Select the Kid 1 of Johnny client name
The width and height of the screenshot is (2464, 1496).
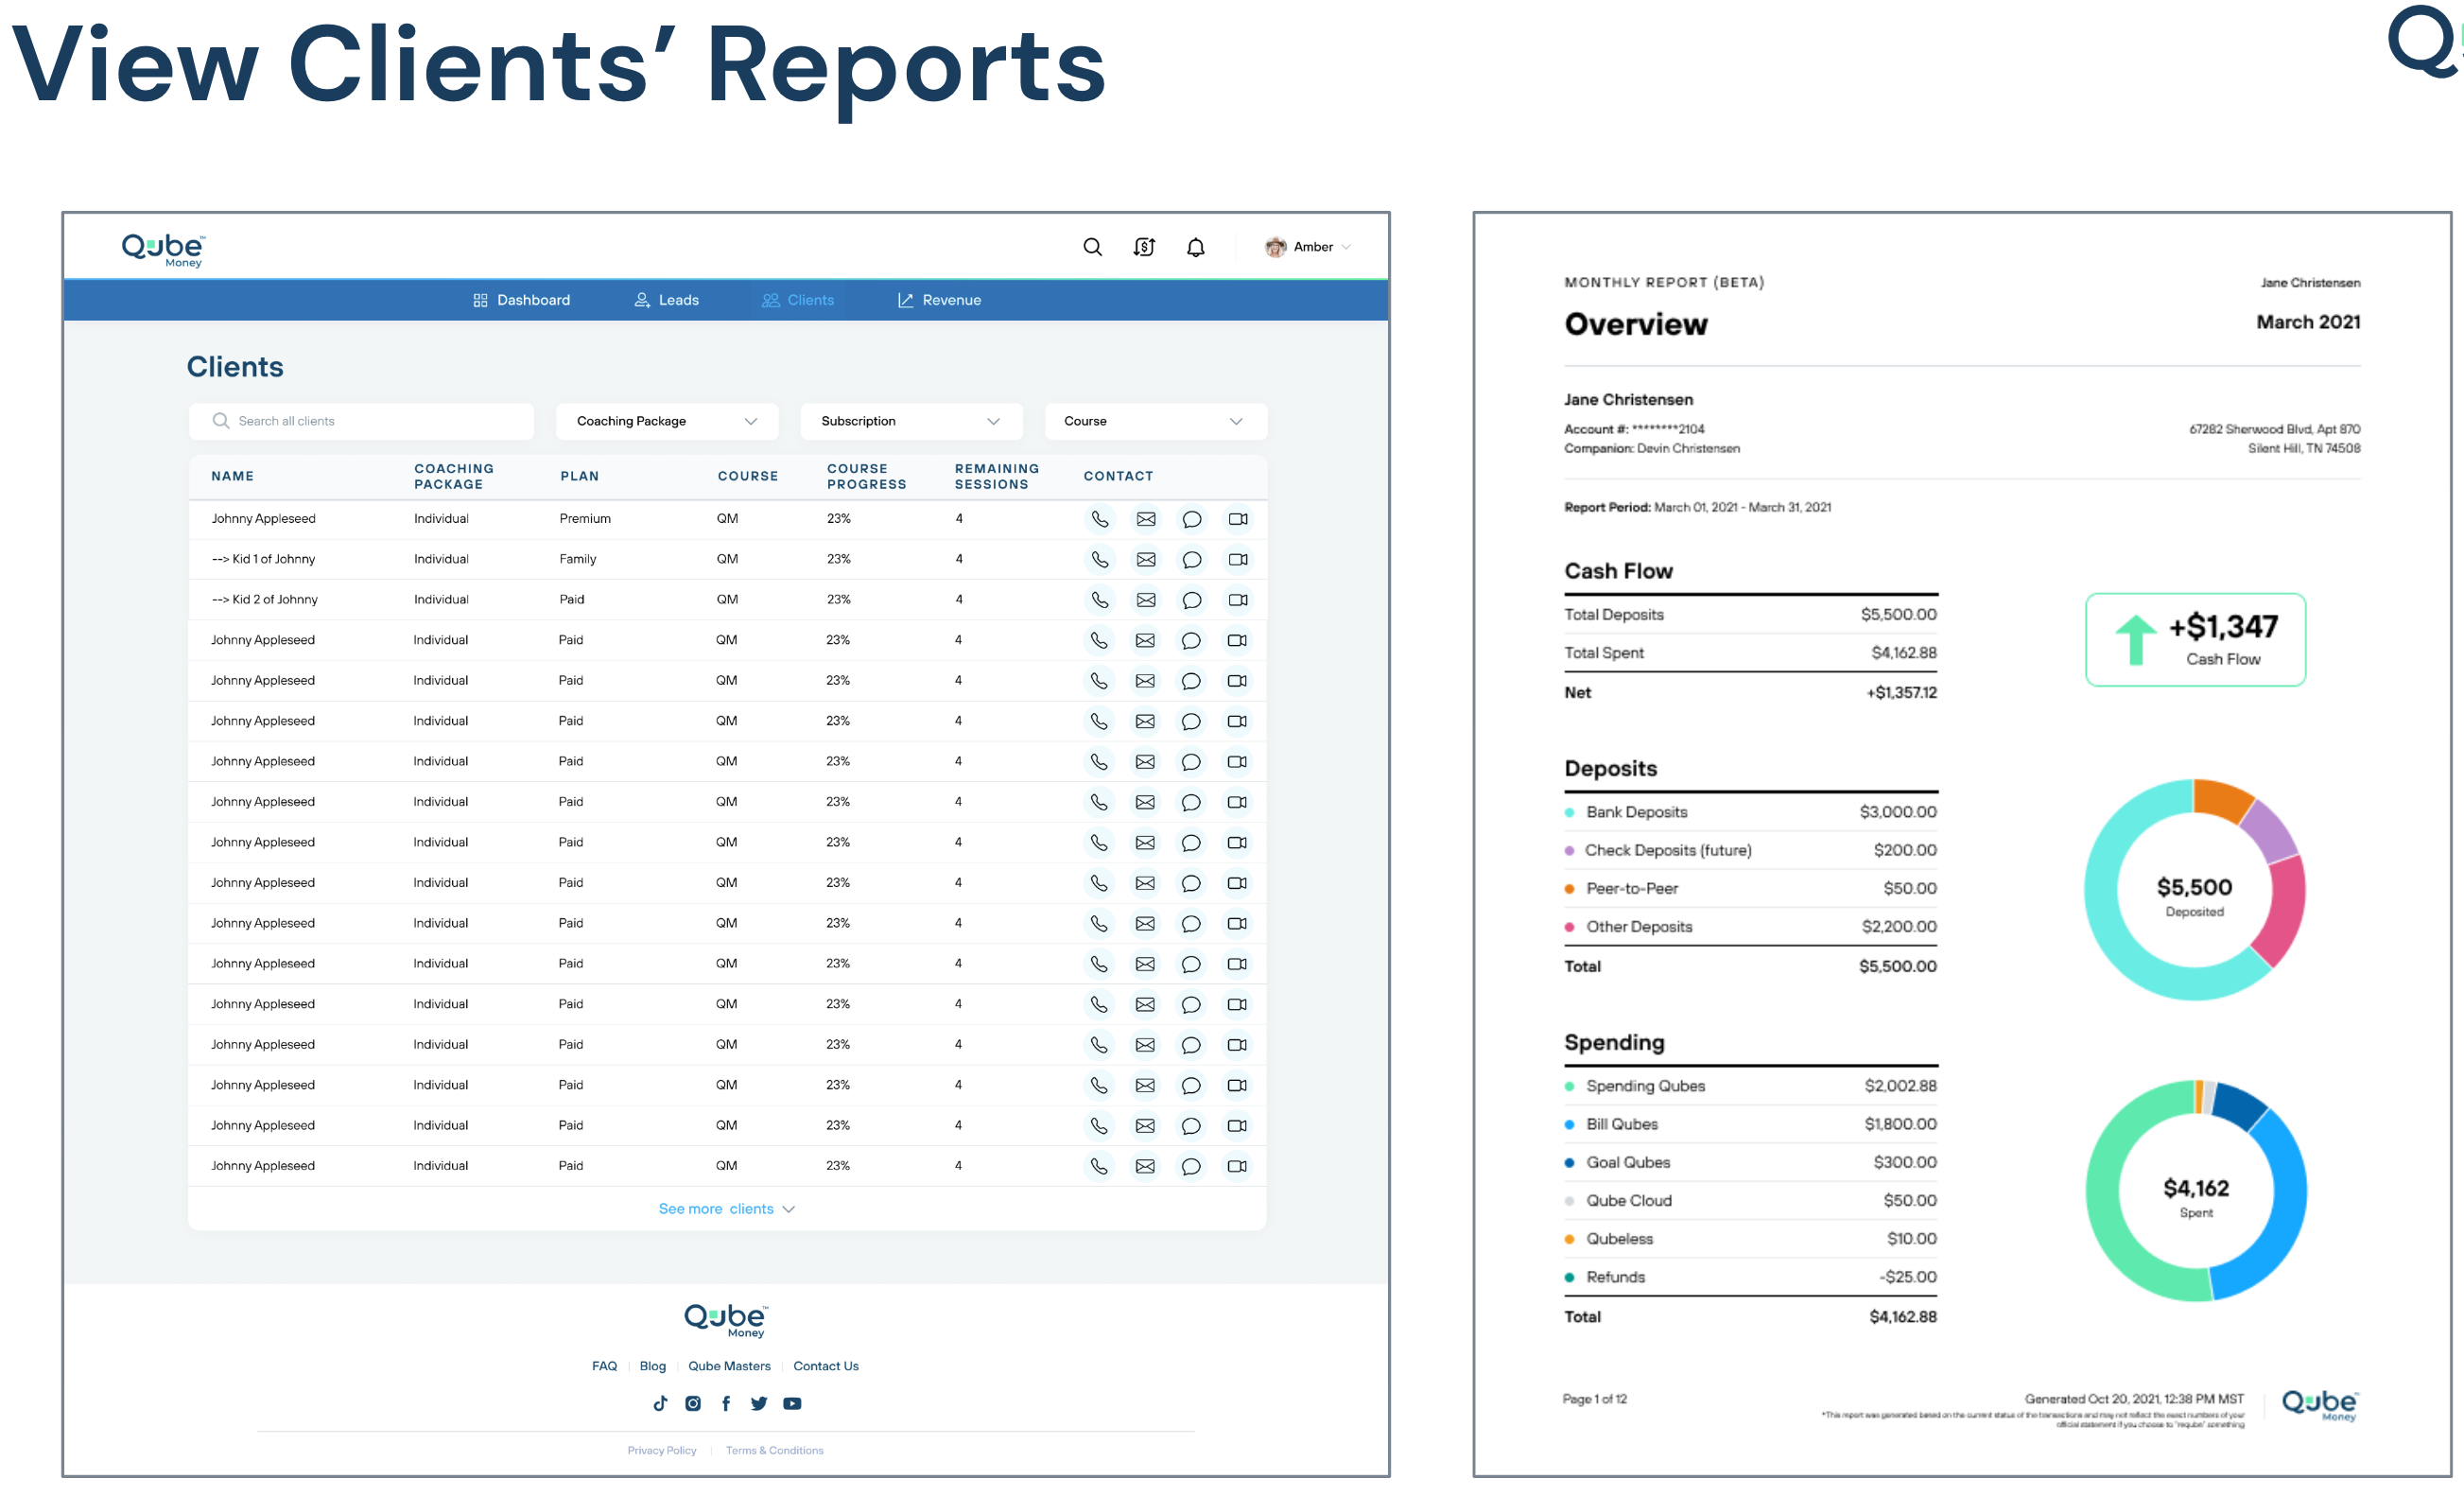click(263, 559)
